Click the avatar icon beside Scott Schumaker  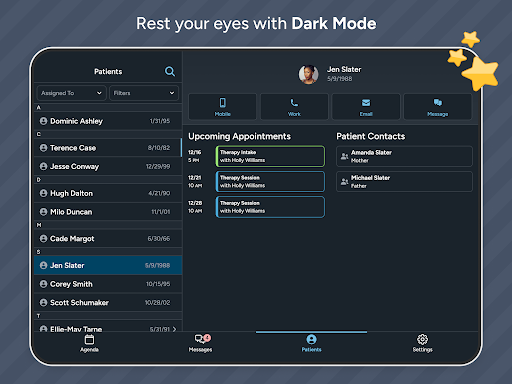click(x=43, y=303)
